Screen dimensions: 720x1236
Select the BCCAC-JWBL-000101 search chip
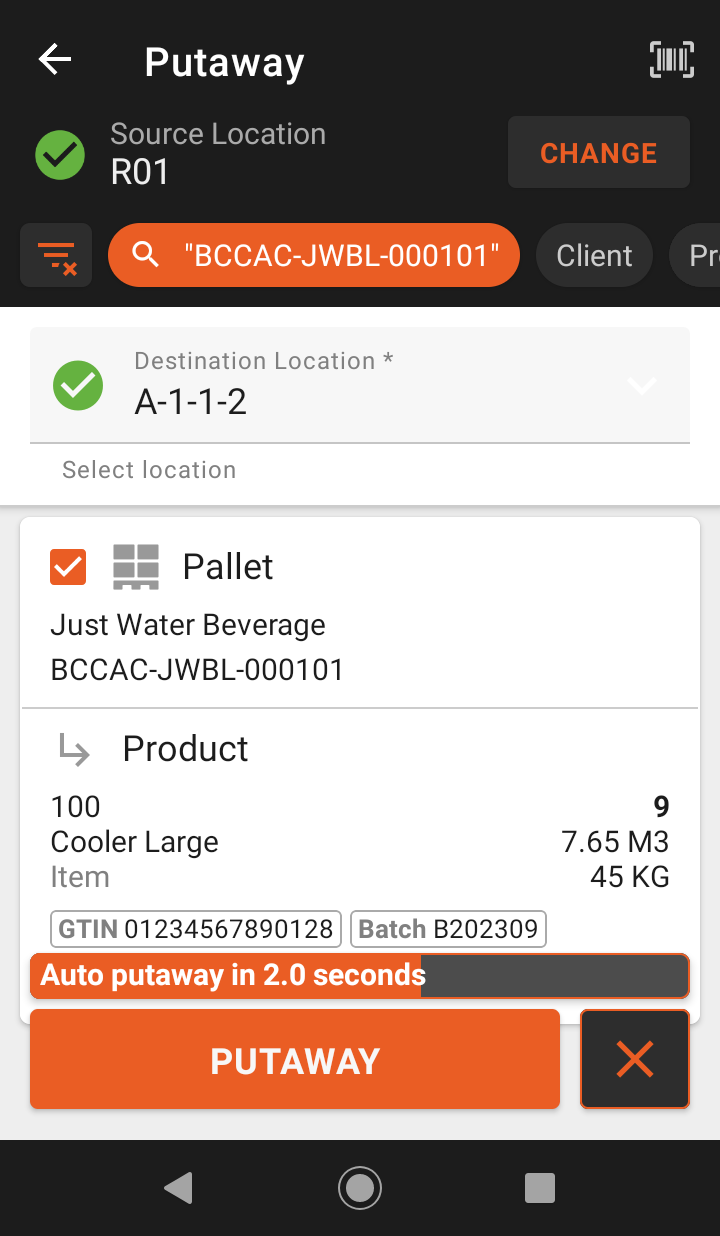tap(314, 255)
